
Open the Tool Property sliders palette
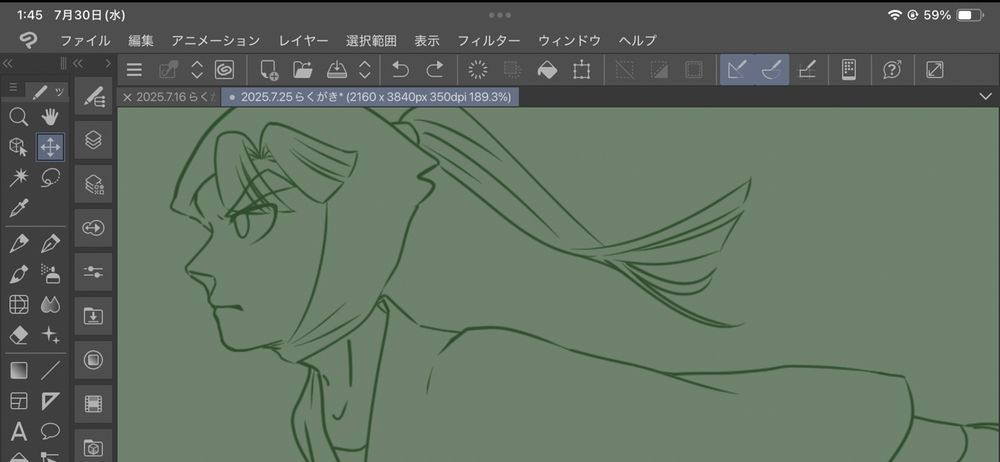coord(94,272)
